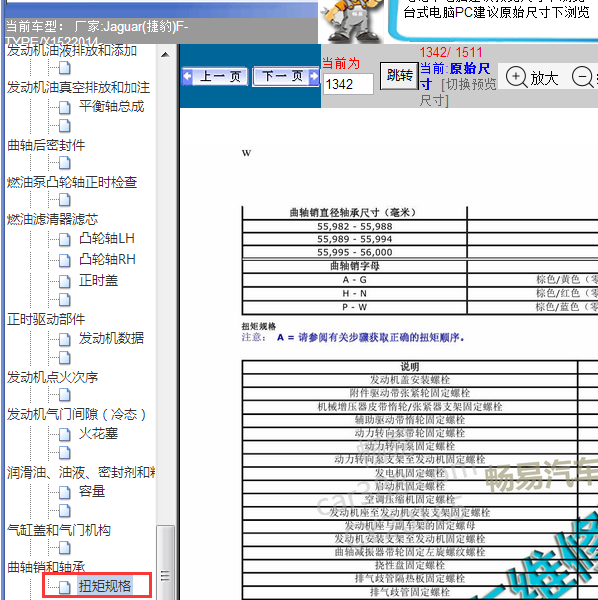
Task: Open the 火花塞 tree item
Action: coord(98,433)
